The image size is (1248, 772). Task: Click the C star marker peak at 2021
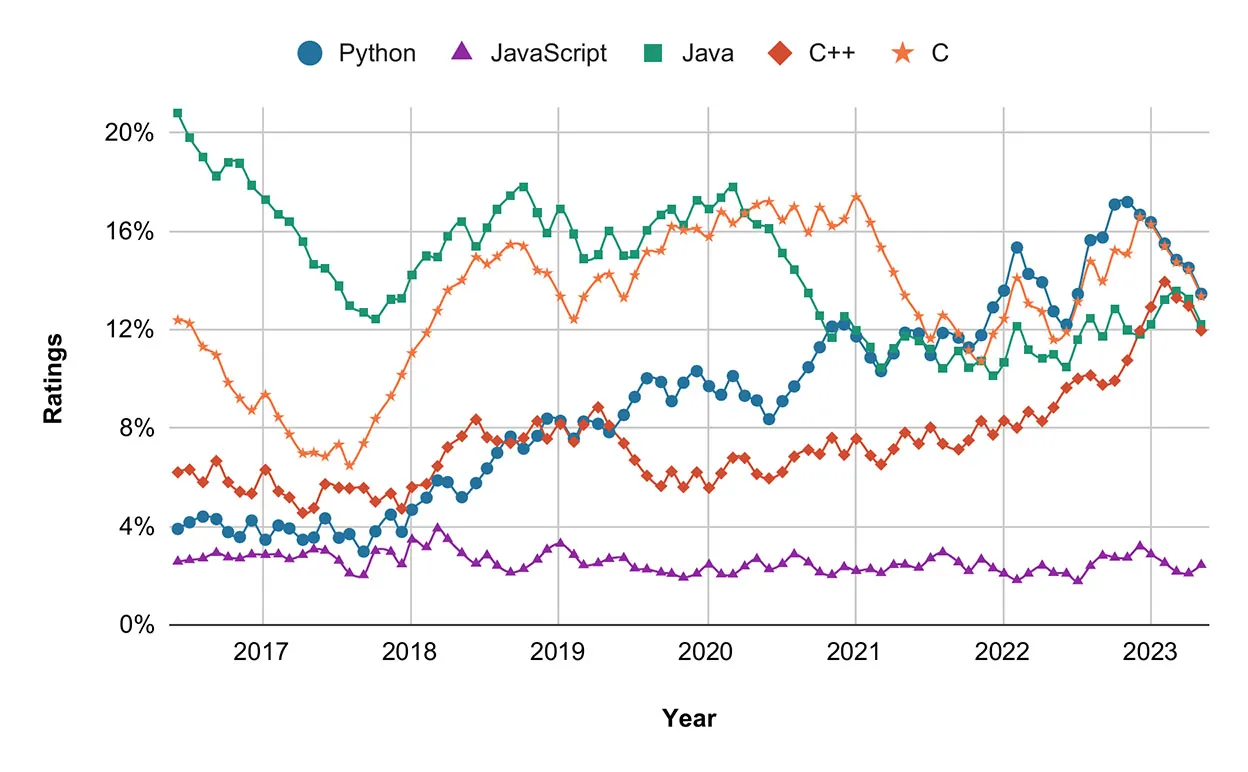[x=856, y=197]
